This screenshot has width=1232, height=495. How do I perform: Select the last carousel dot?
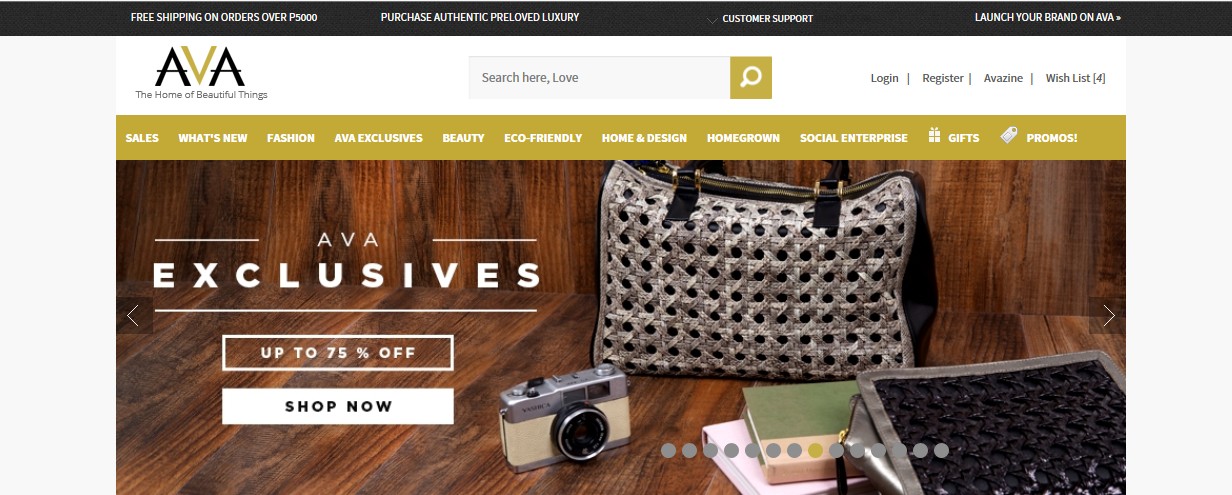tap(941, 450)
